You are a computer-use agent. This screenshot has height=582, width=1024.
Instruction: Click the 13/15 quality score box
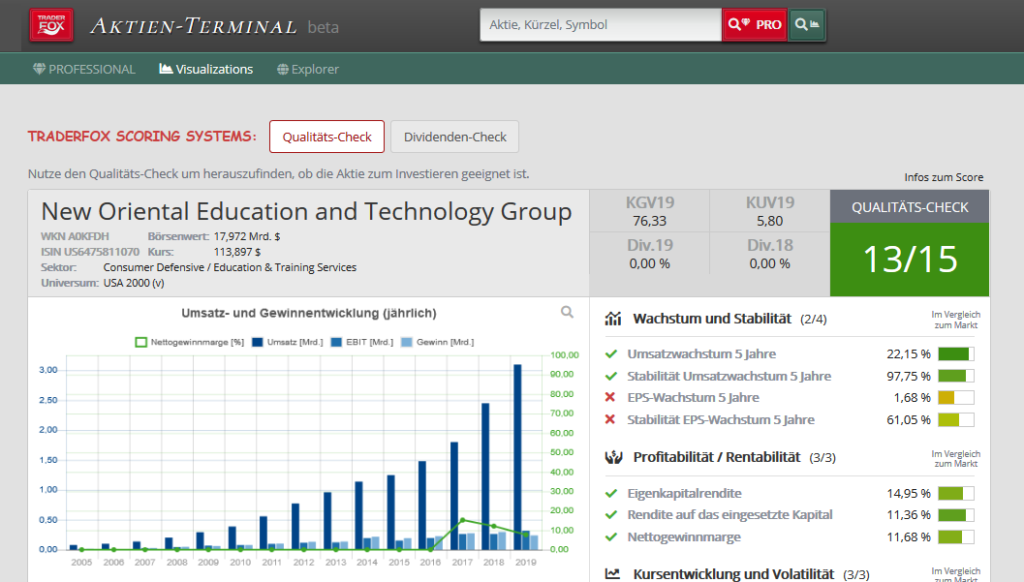[910, 259]
